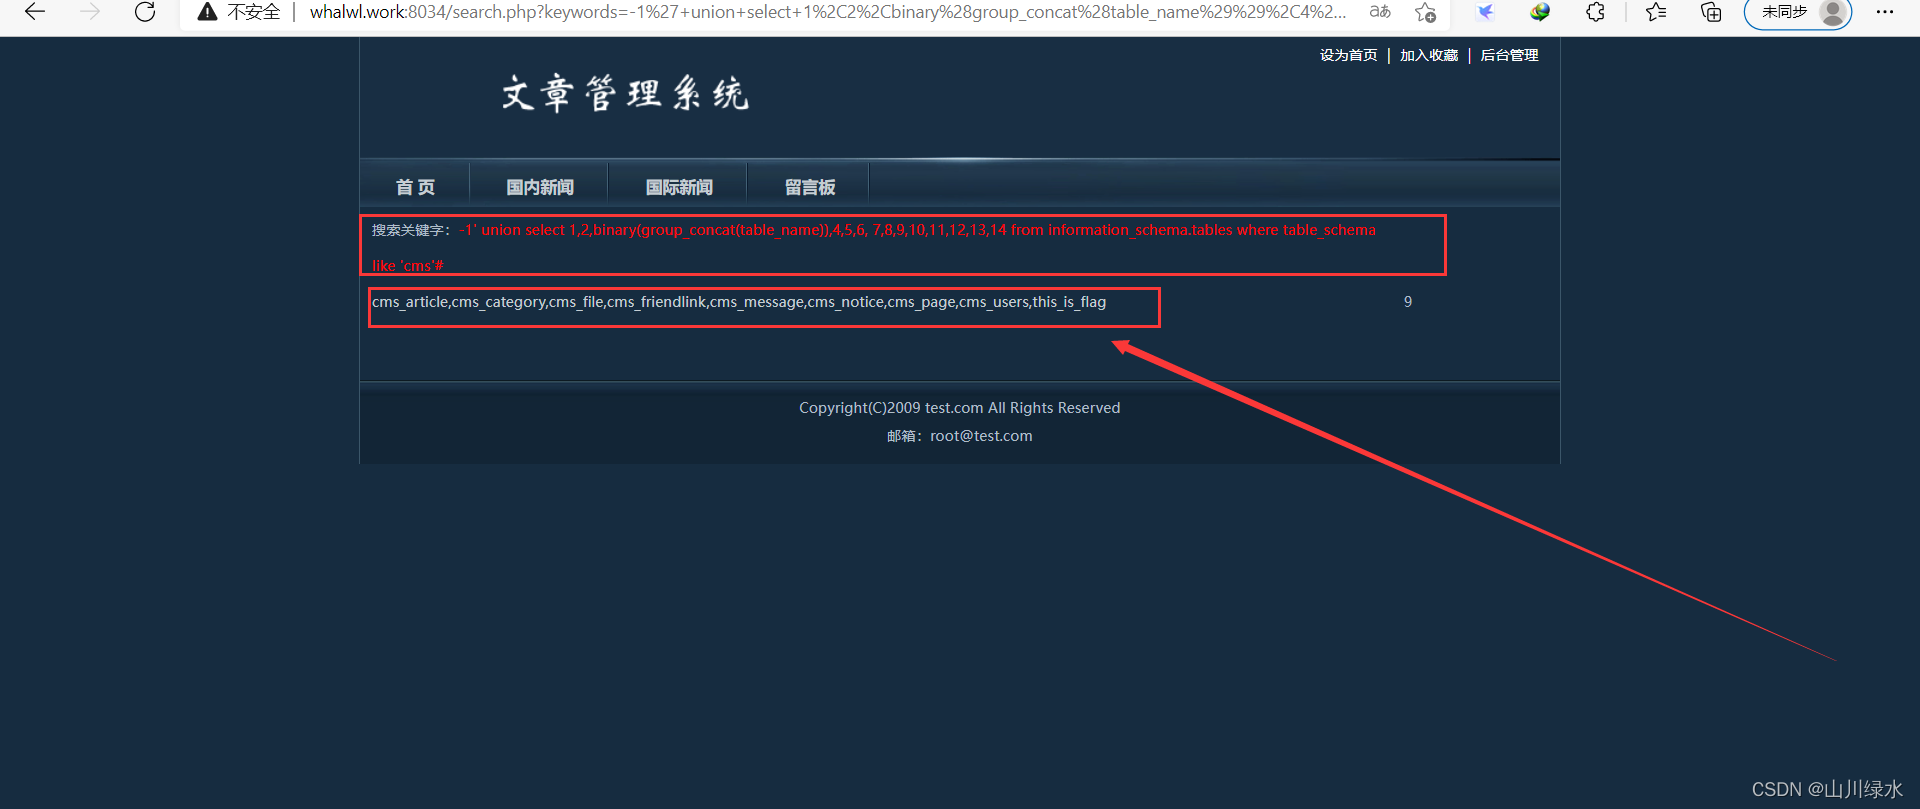This screenshot has height=809, width=1920.
Task: Click the green globe extension icon
Action: tap(1540, 12)
